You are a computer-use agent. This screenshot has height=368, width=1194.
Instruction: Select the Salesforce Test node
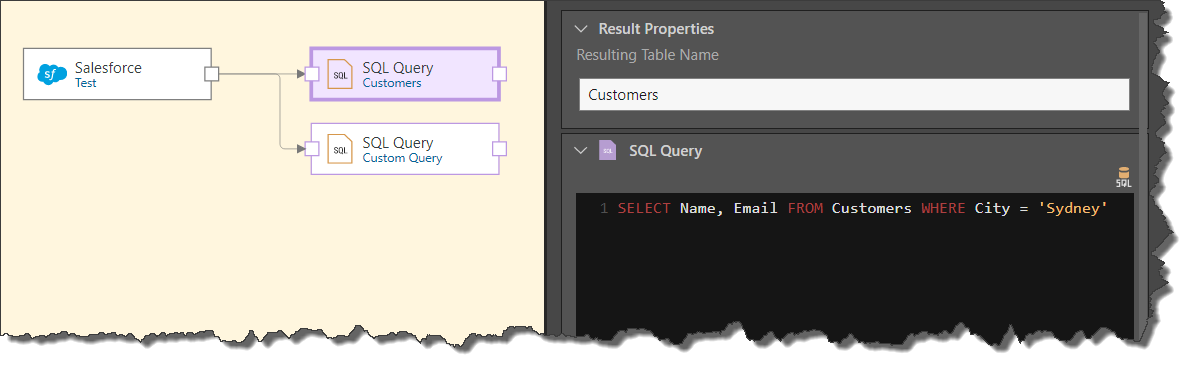117,74
